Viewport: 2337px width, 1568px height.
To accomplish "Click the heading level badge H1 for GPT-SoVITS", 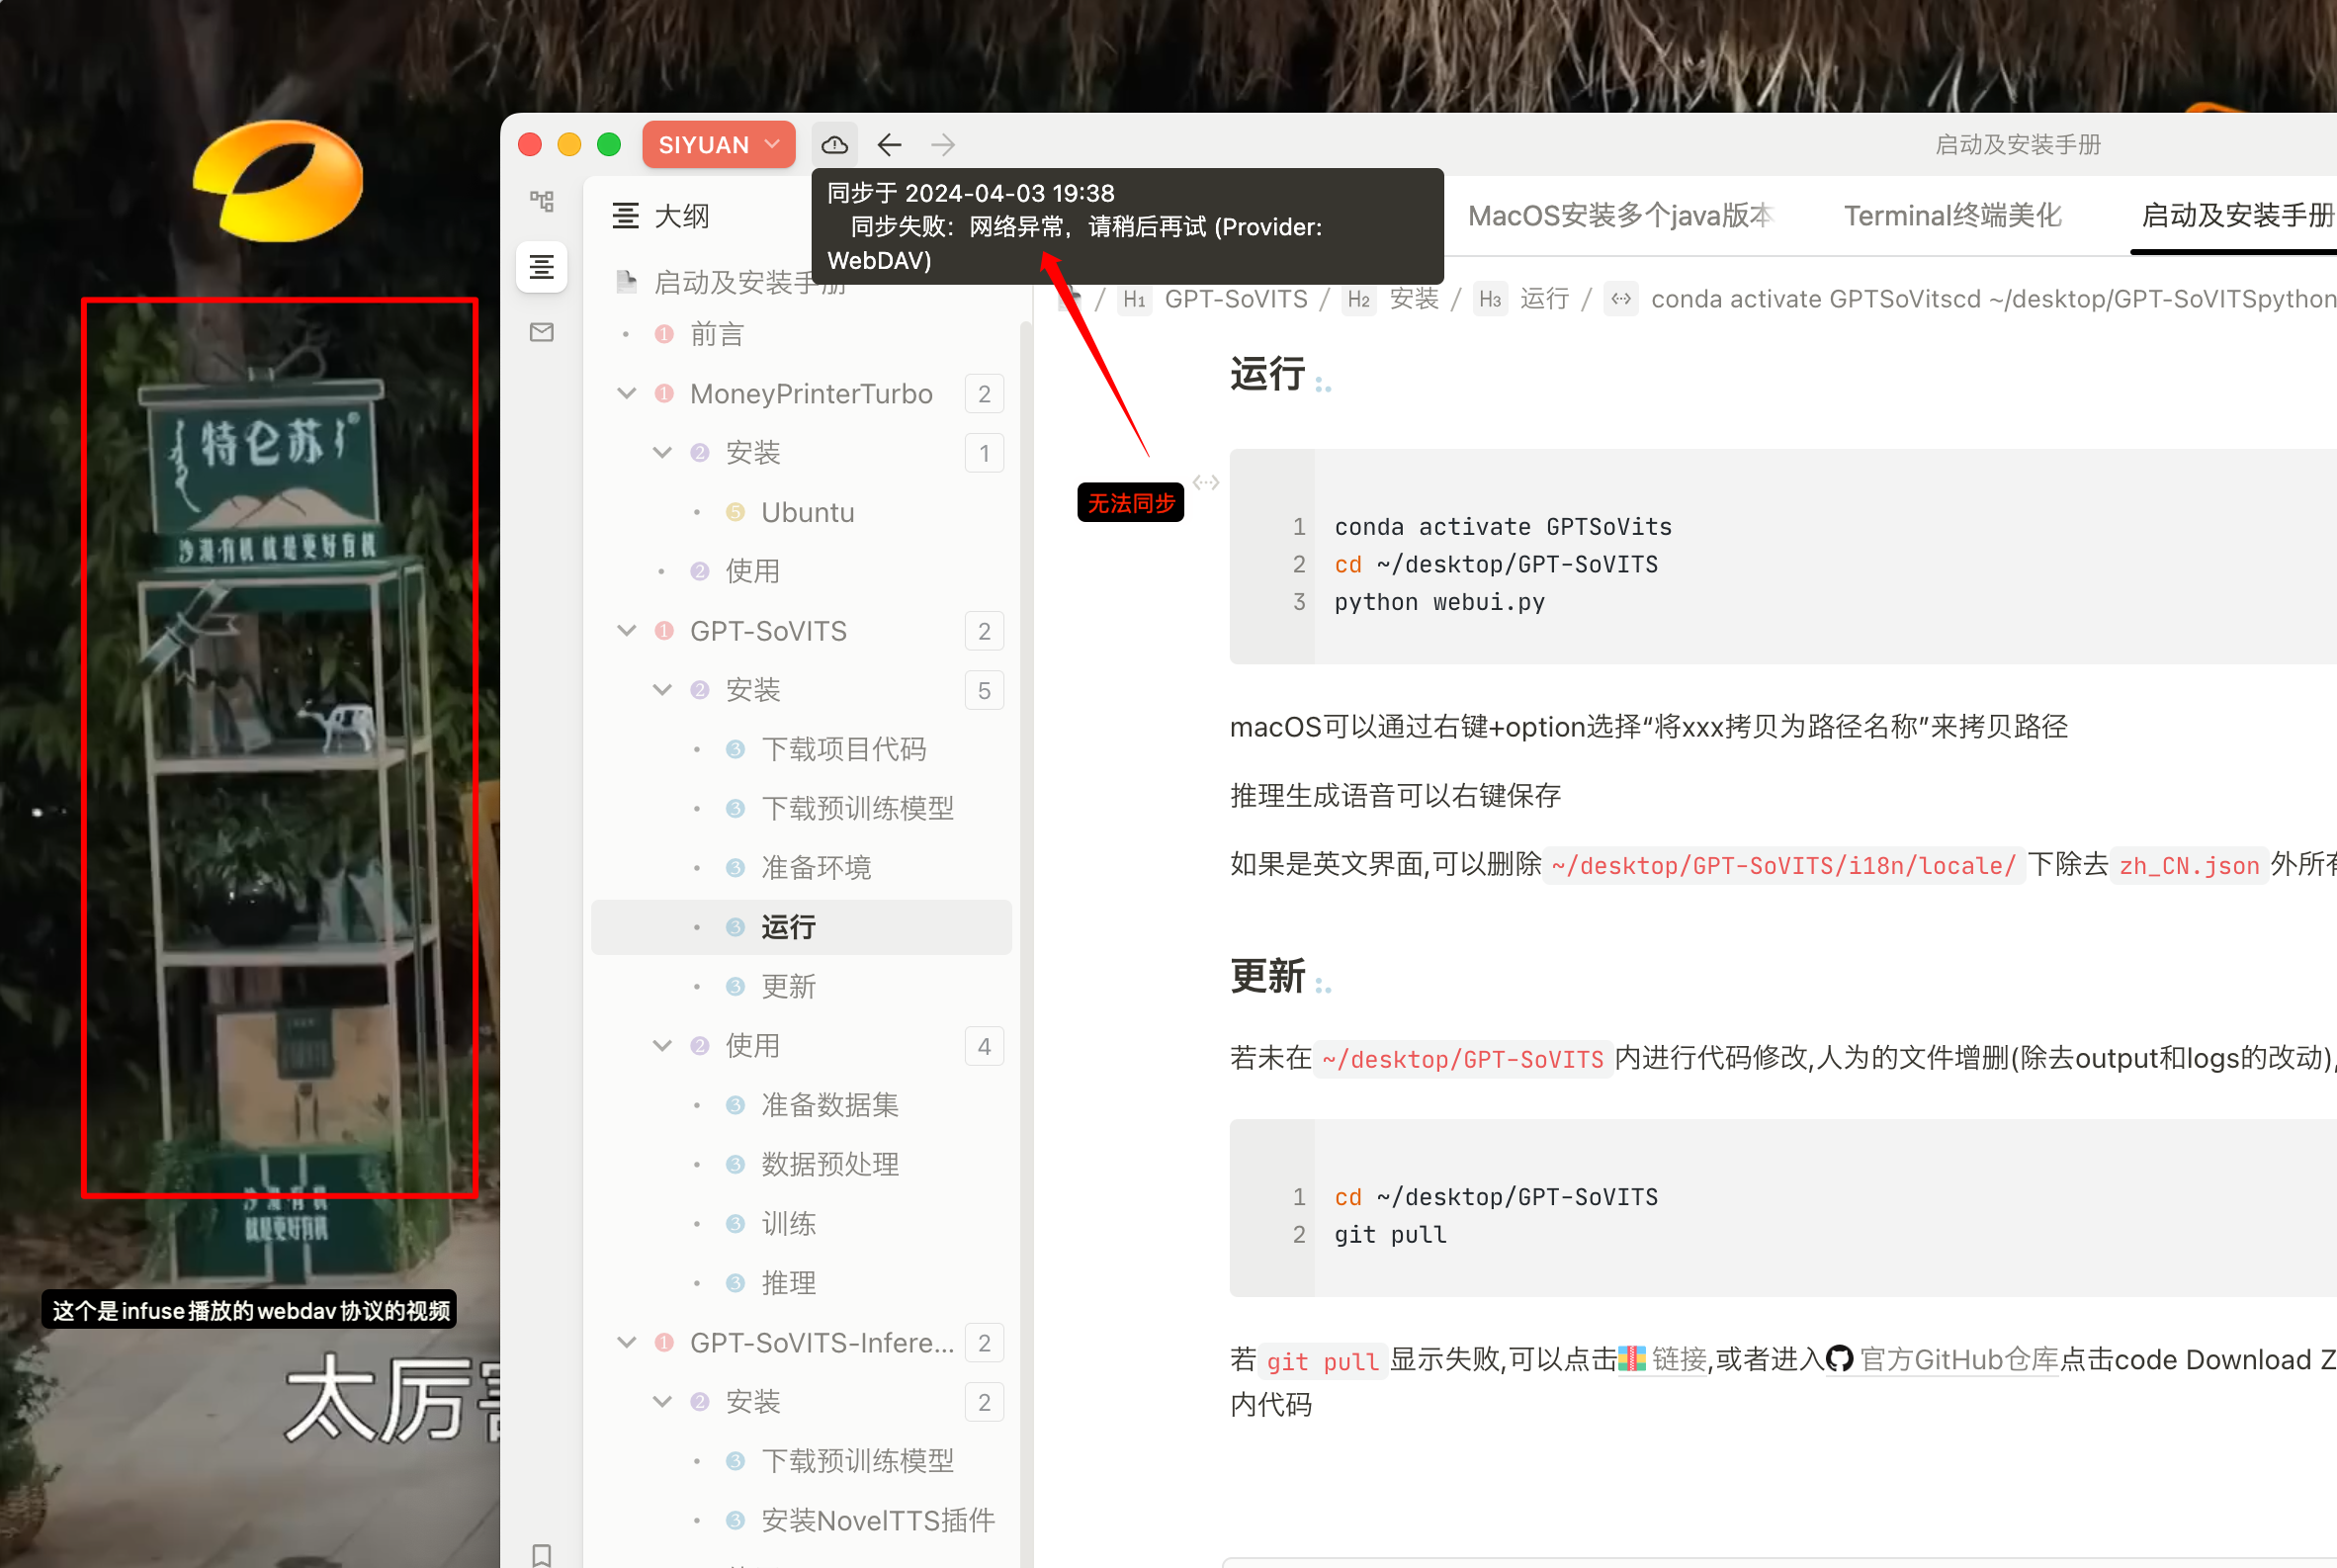I will [1134, 298].
